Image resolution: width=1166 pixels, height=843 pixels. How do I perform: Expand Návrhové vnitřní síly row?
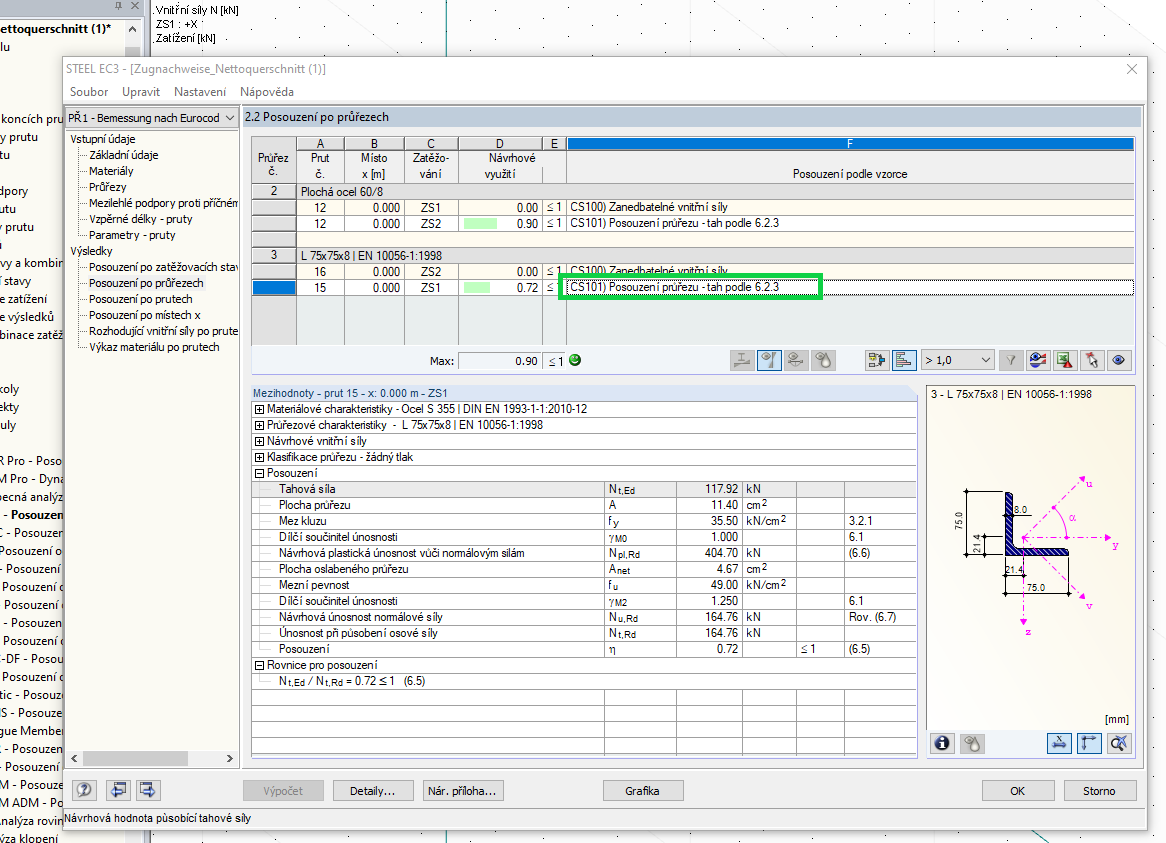tap(259, 442)
